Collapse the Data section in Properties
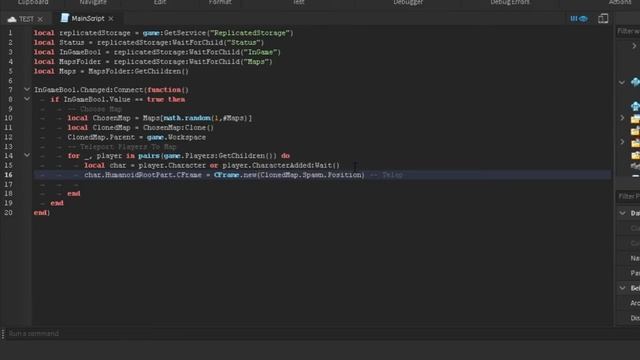Screen dimensions: 640x360 pyautogui.click(x=622, y=213)
